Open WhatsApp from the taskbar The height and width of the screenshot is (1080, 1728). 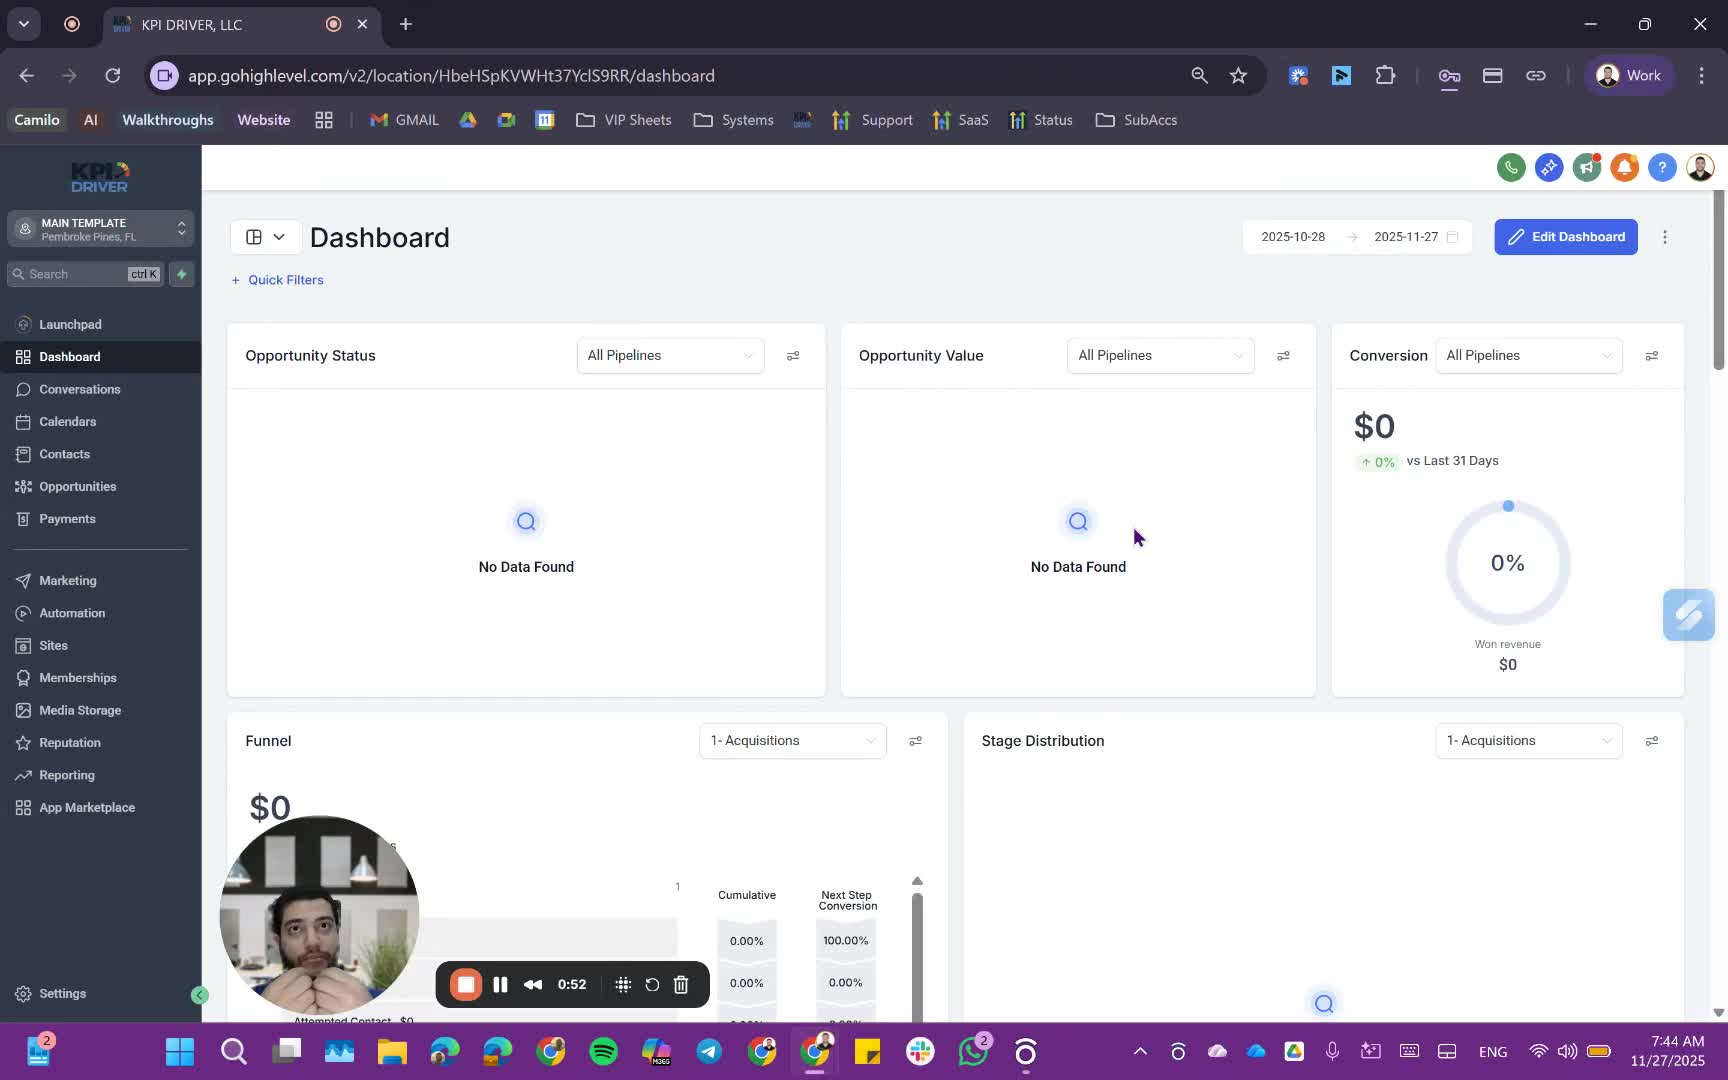(x=972, y=1051)
